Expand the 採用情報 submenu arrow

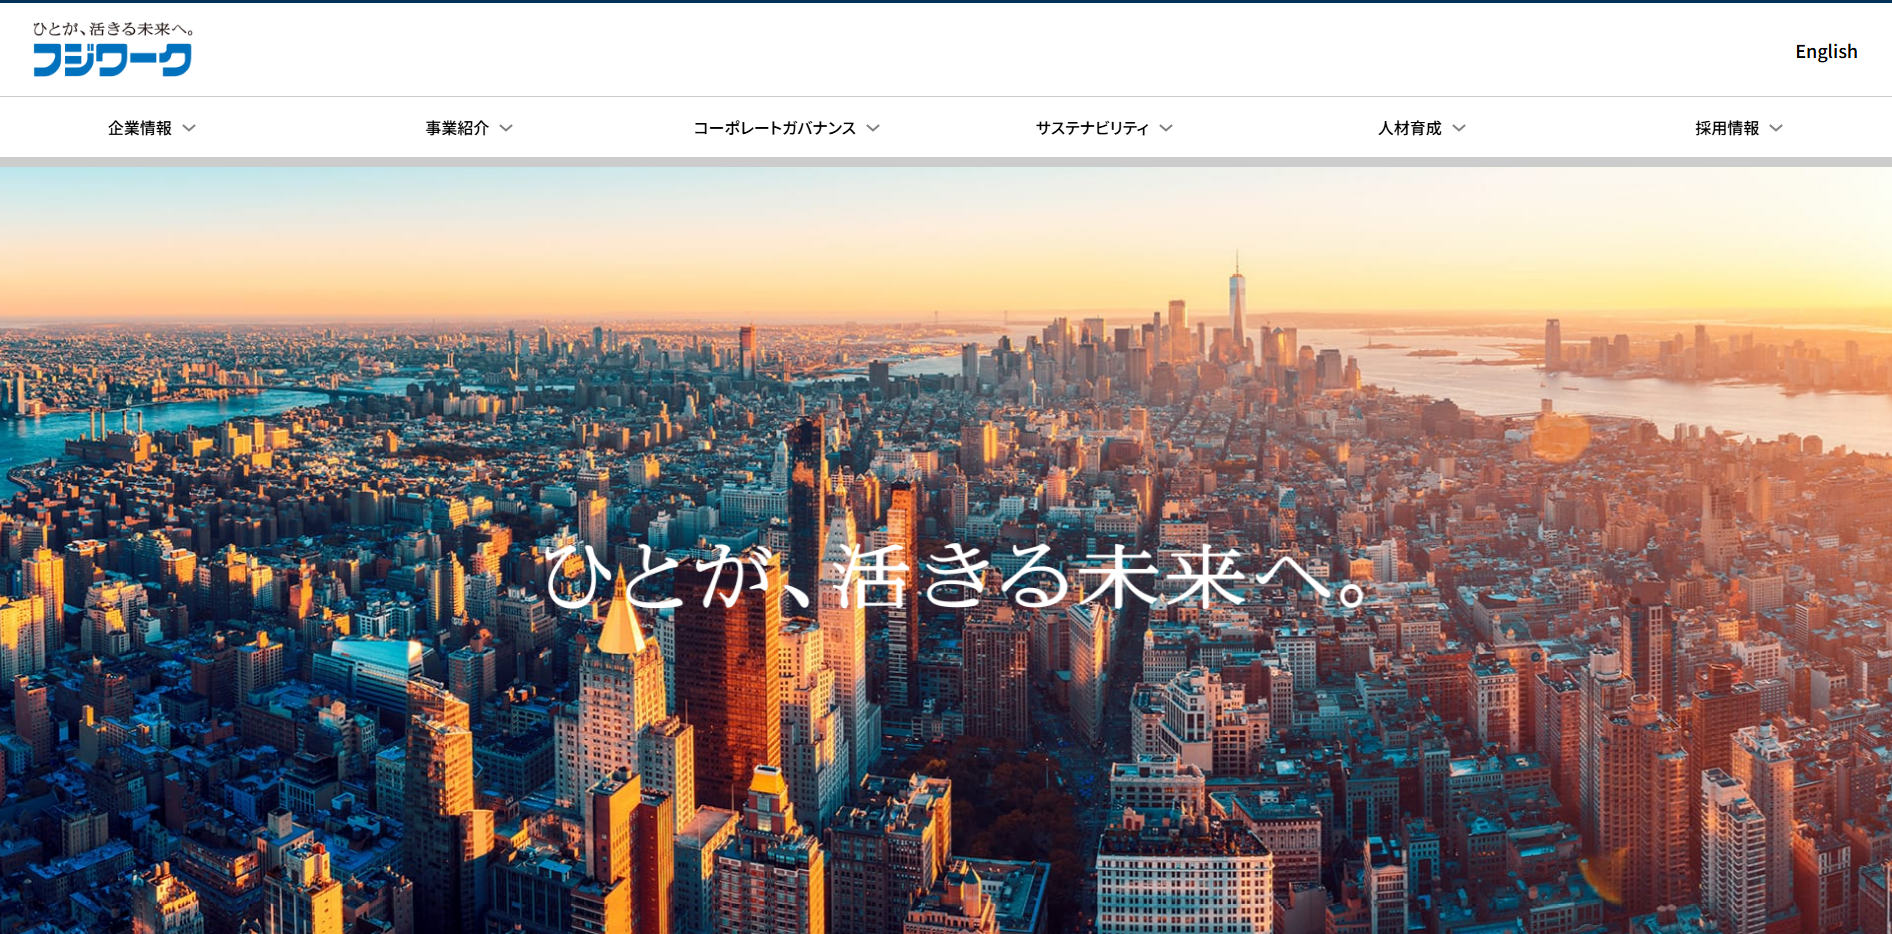1777,128
